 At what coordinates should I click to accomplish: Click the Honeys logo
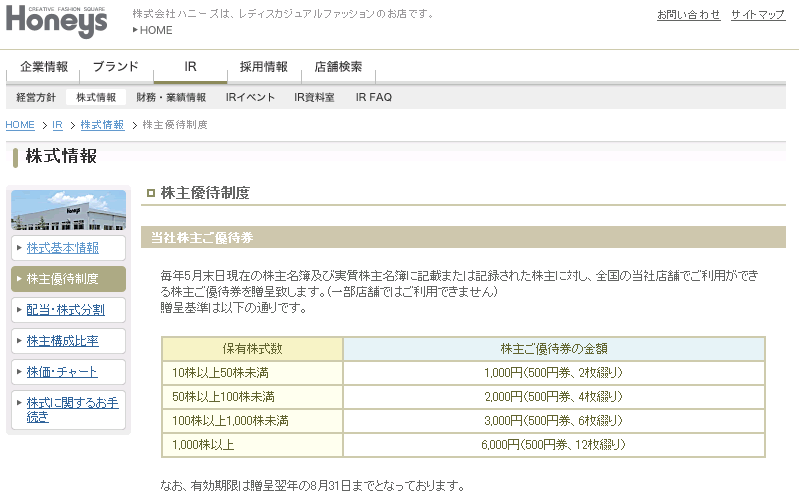[x=56, y=21]
